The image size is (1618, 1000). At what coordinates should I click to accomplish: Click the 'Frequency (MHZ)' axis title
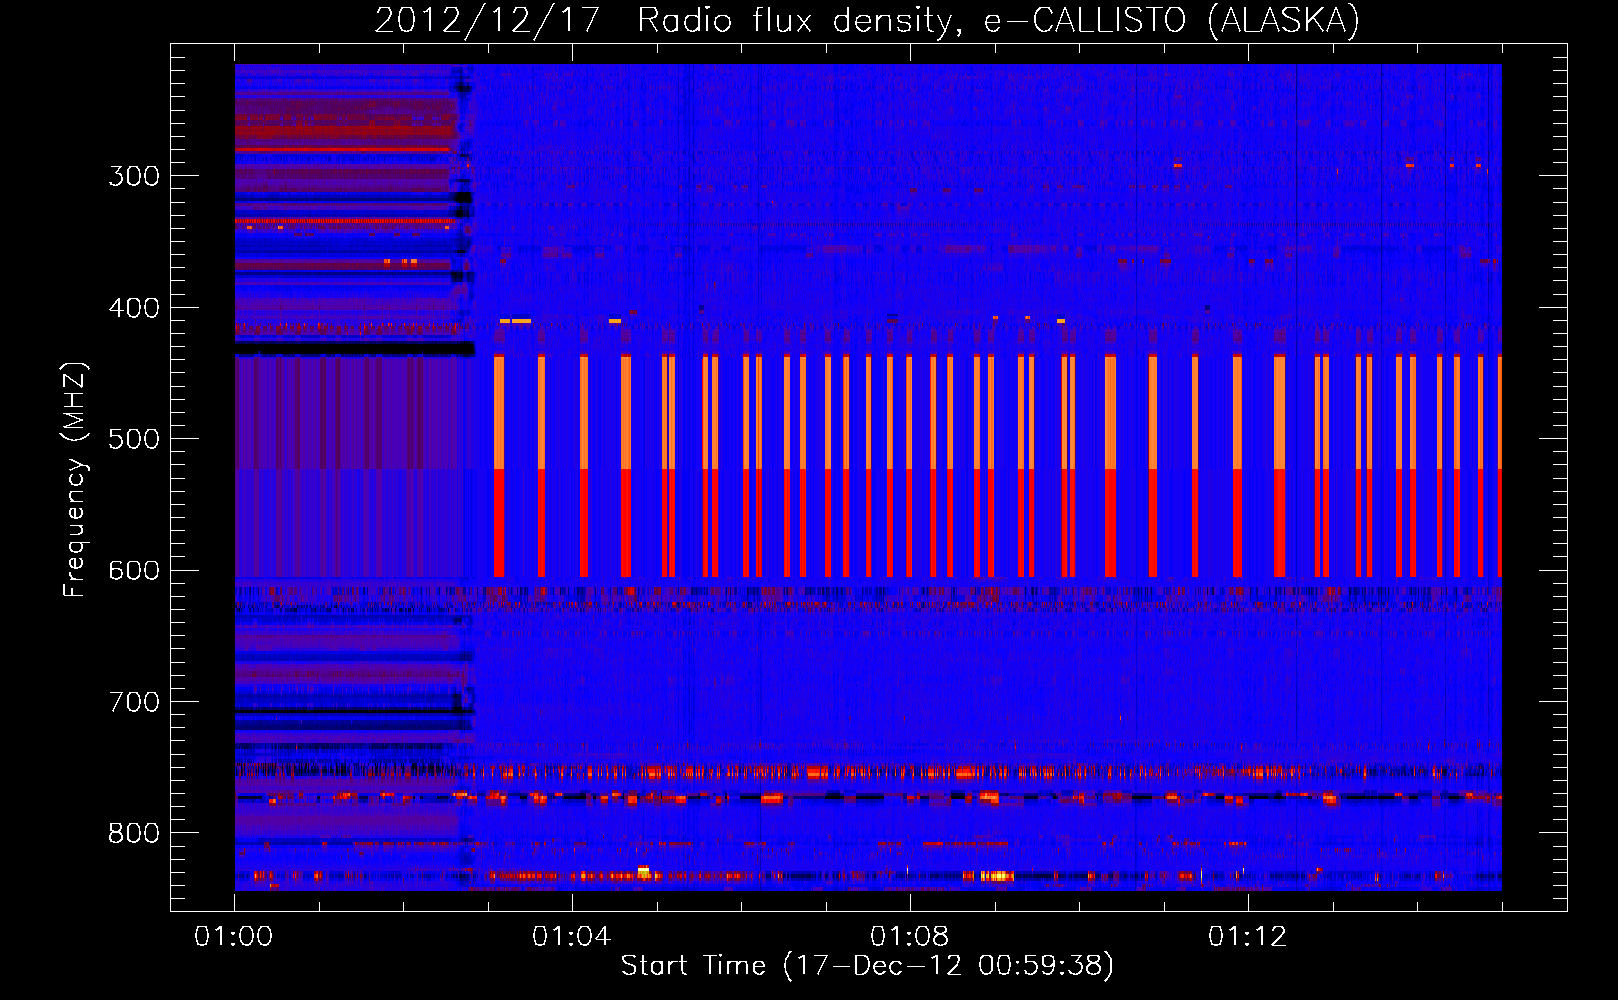pyautogui.click(x=76, y=479)
